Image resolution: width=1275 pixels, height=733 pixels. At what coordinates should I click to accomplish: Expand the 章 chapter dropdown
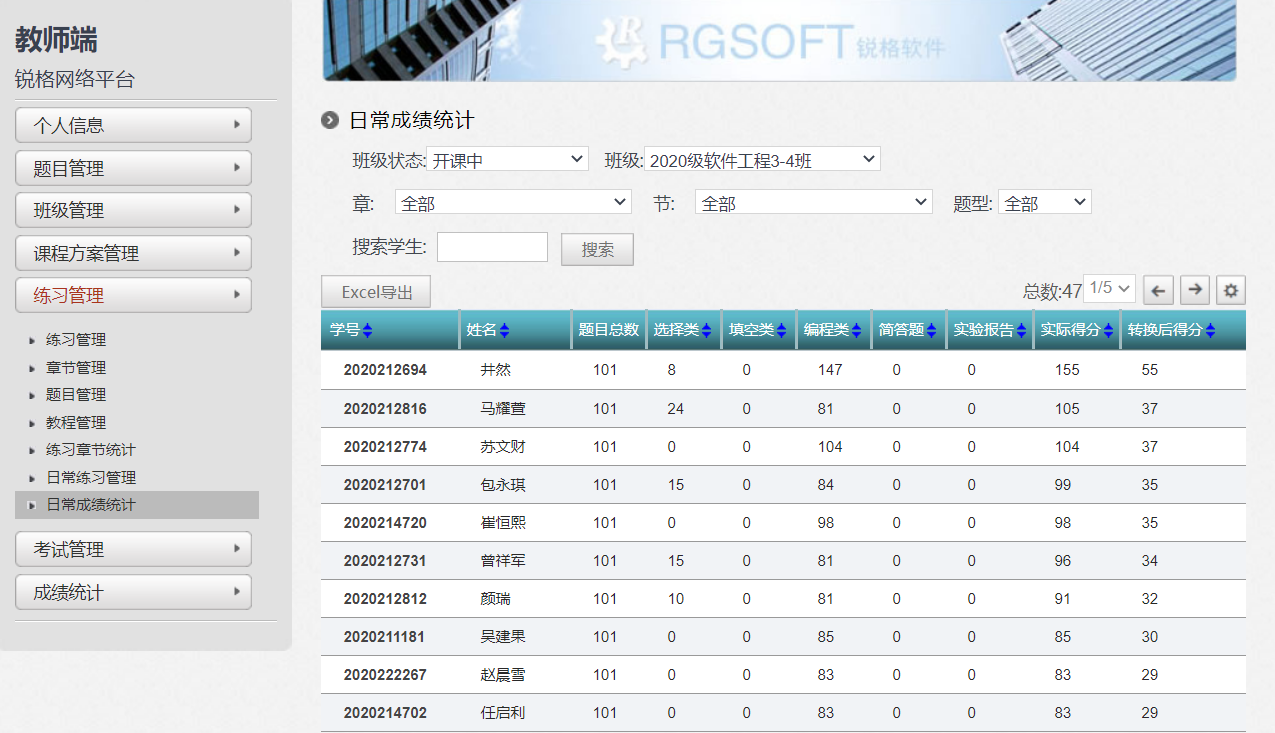513,203
